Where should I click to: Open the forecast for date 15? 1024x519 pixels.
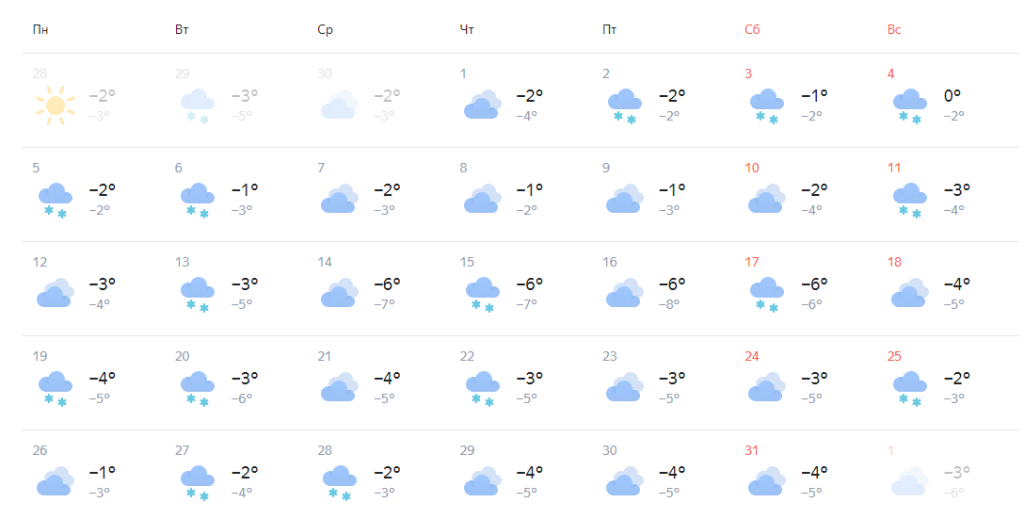[x=467, y=262]
